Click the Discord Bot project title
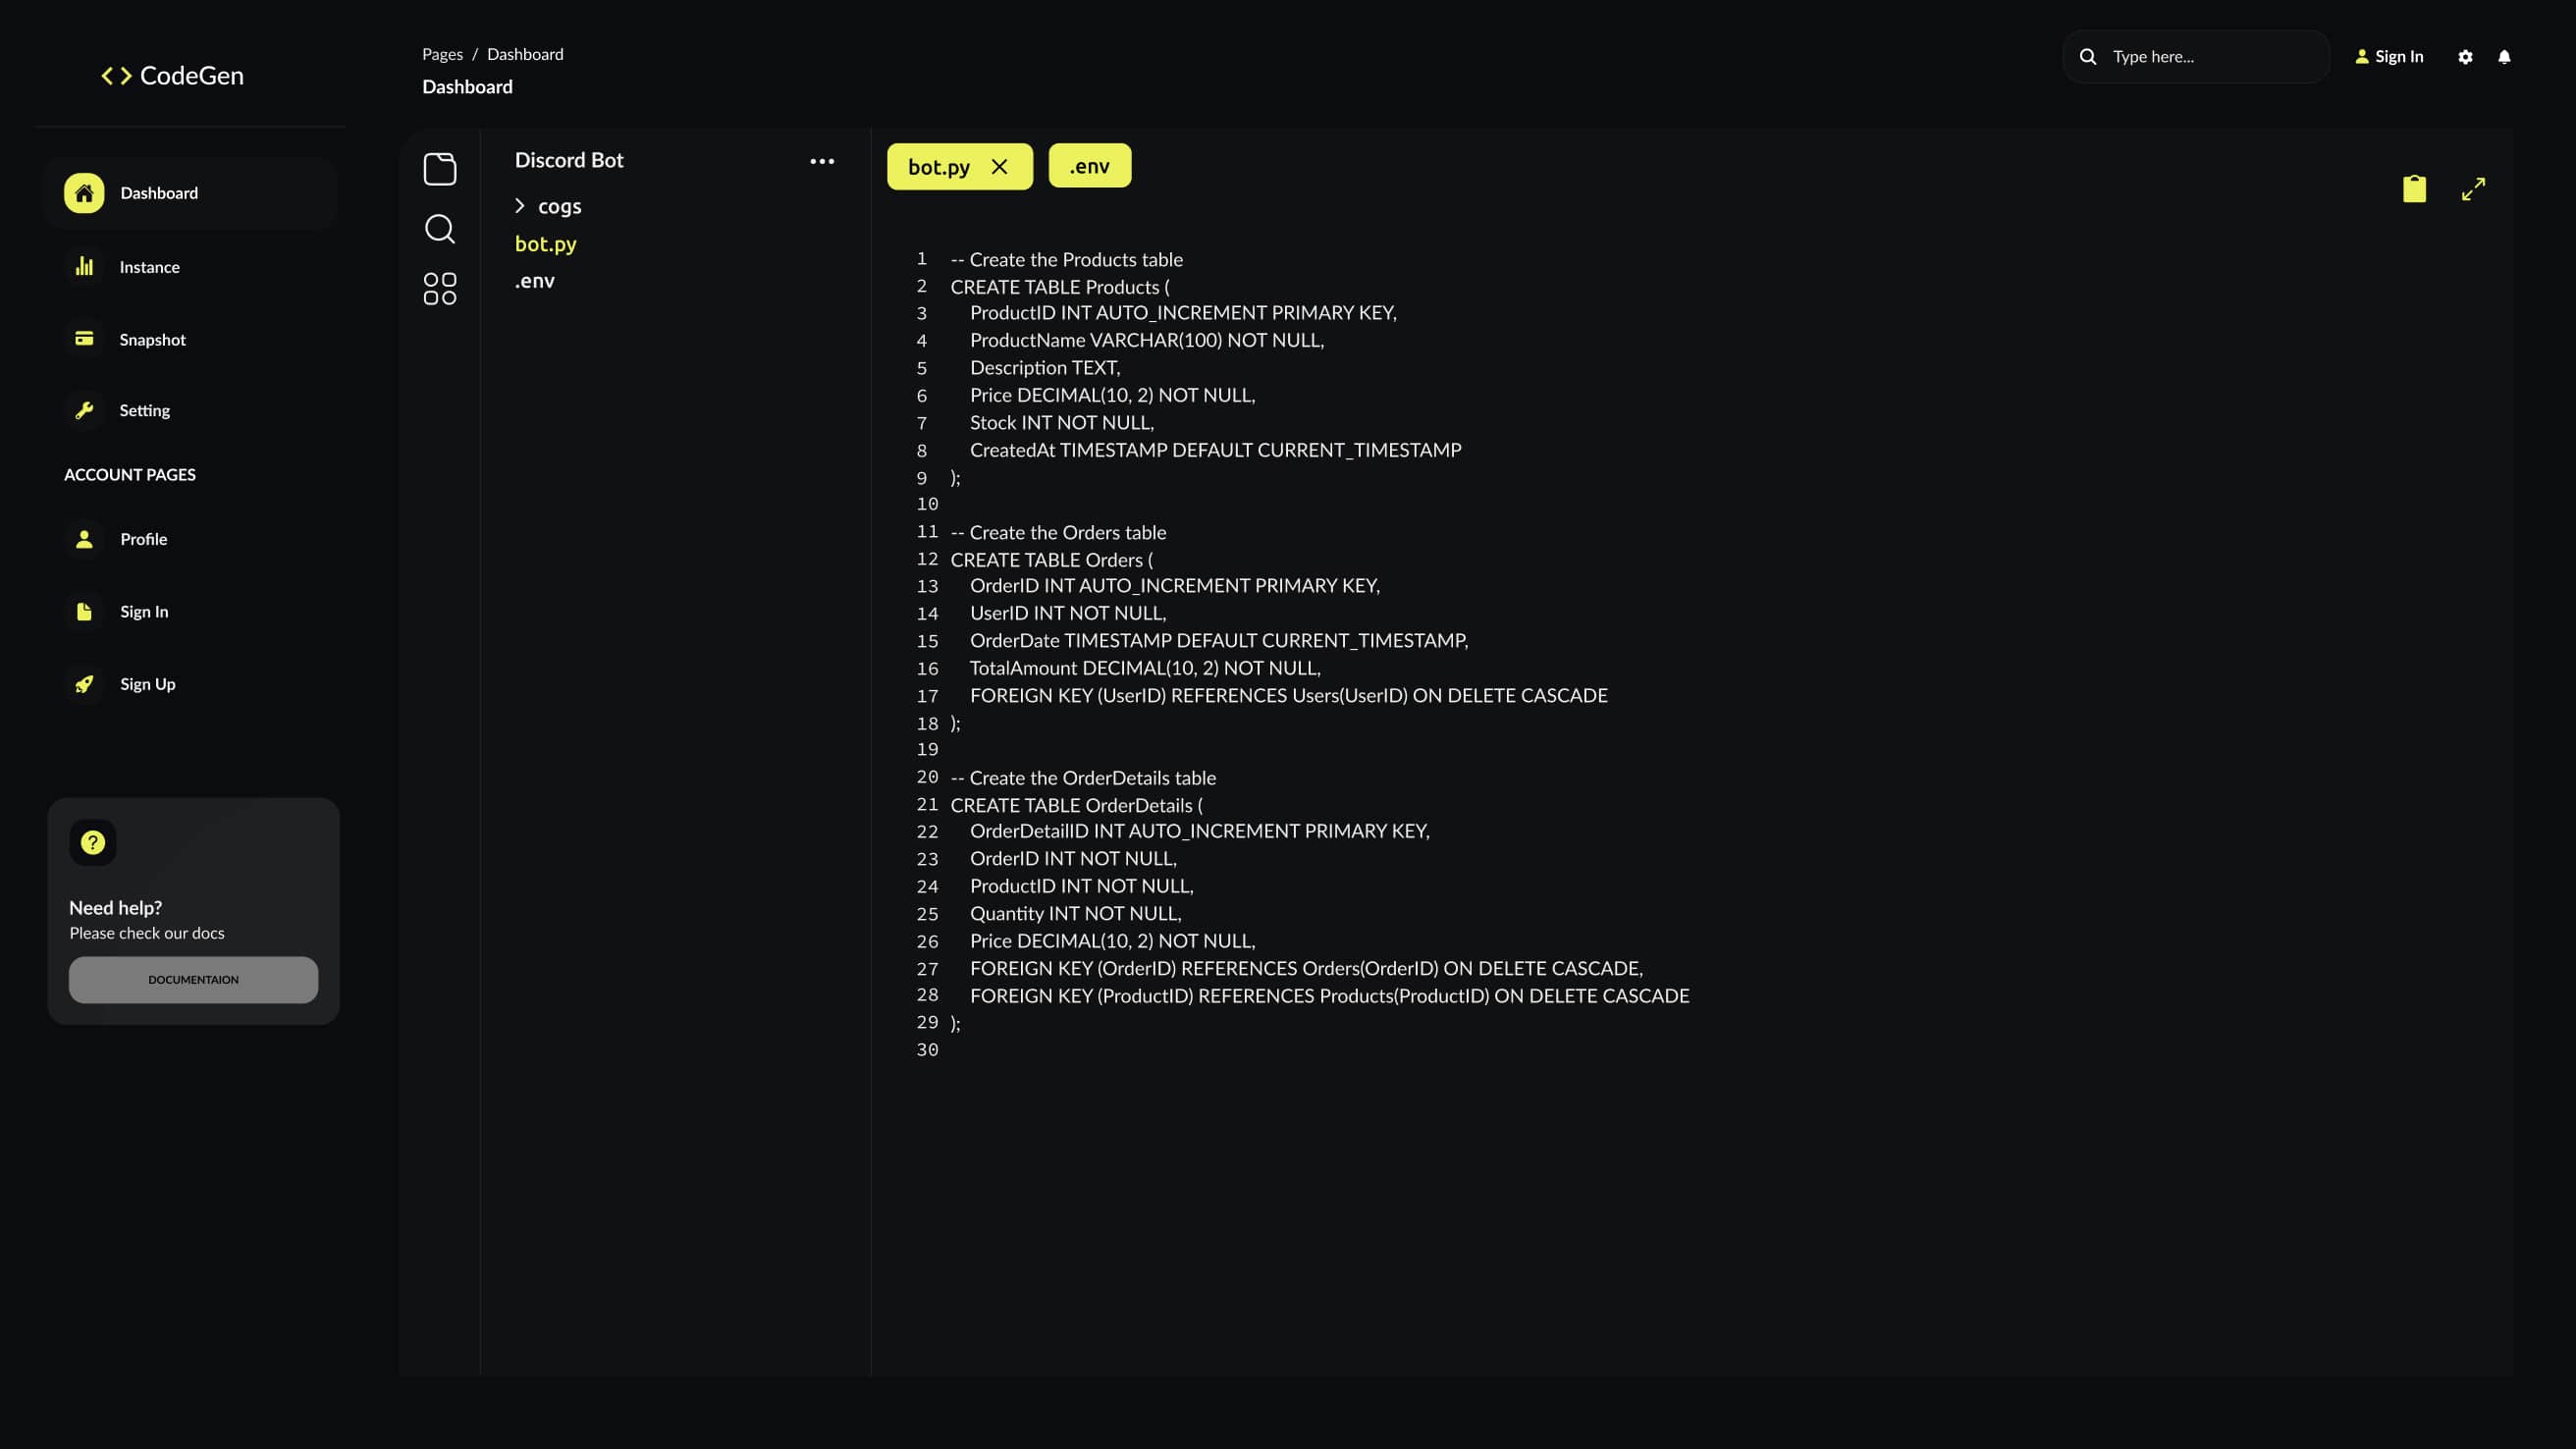Screen dimensions: 2576x1449 (569, 160)
